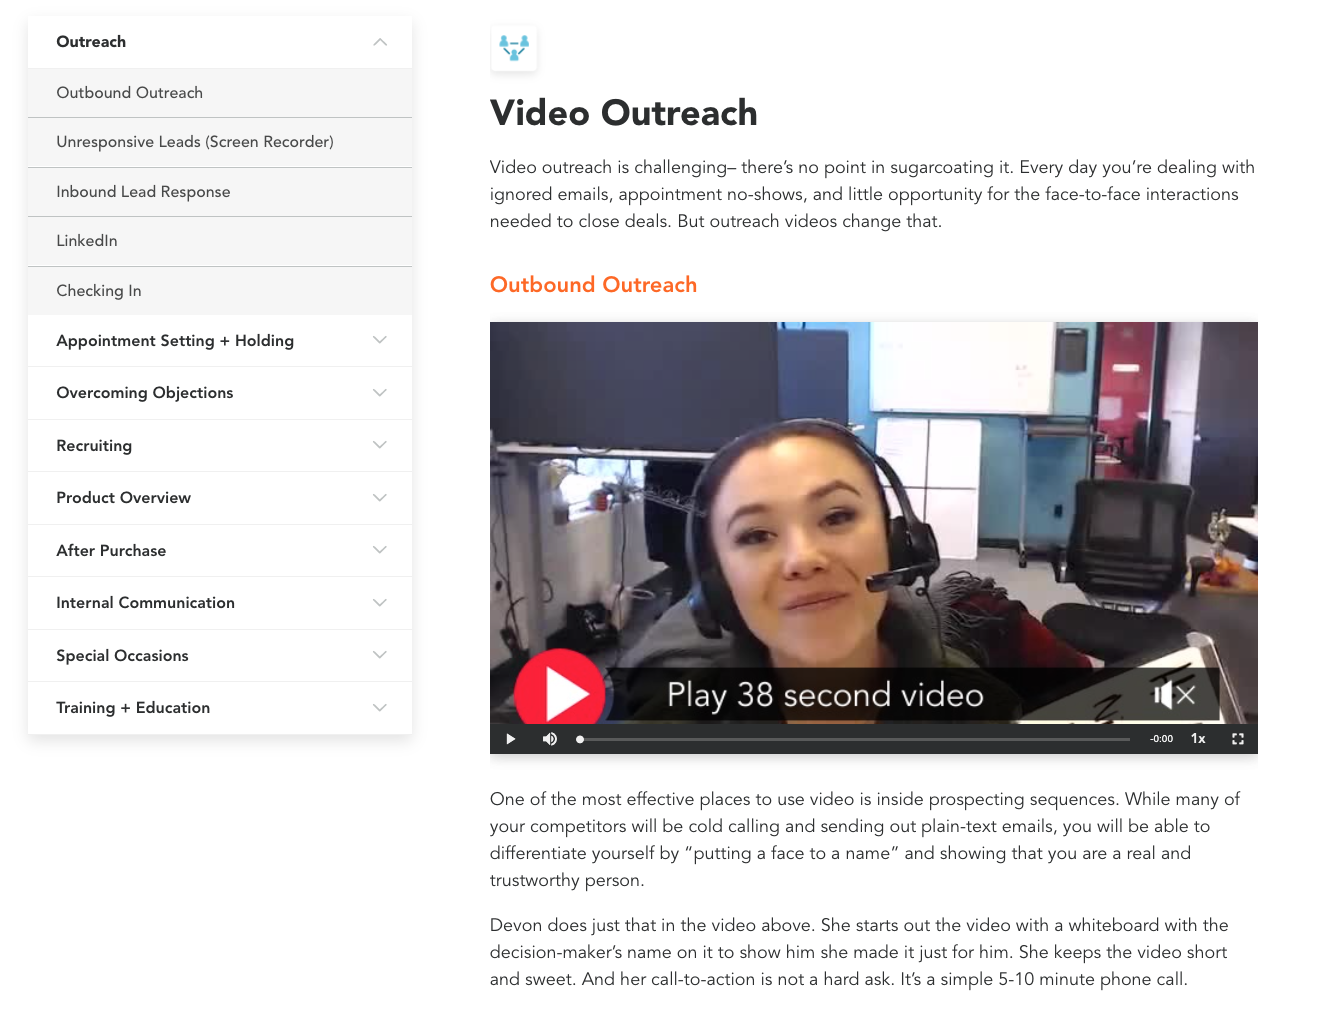Image resolution: width=1317 pixels, height=1016 pixels.
Task: Expand the Overcoming Objections chevron
Action: pos(380,393)
